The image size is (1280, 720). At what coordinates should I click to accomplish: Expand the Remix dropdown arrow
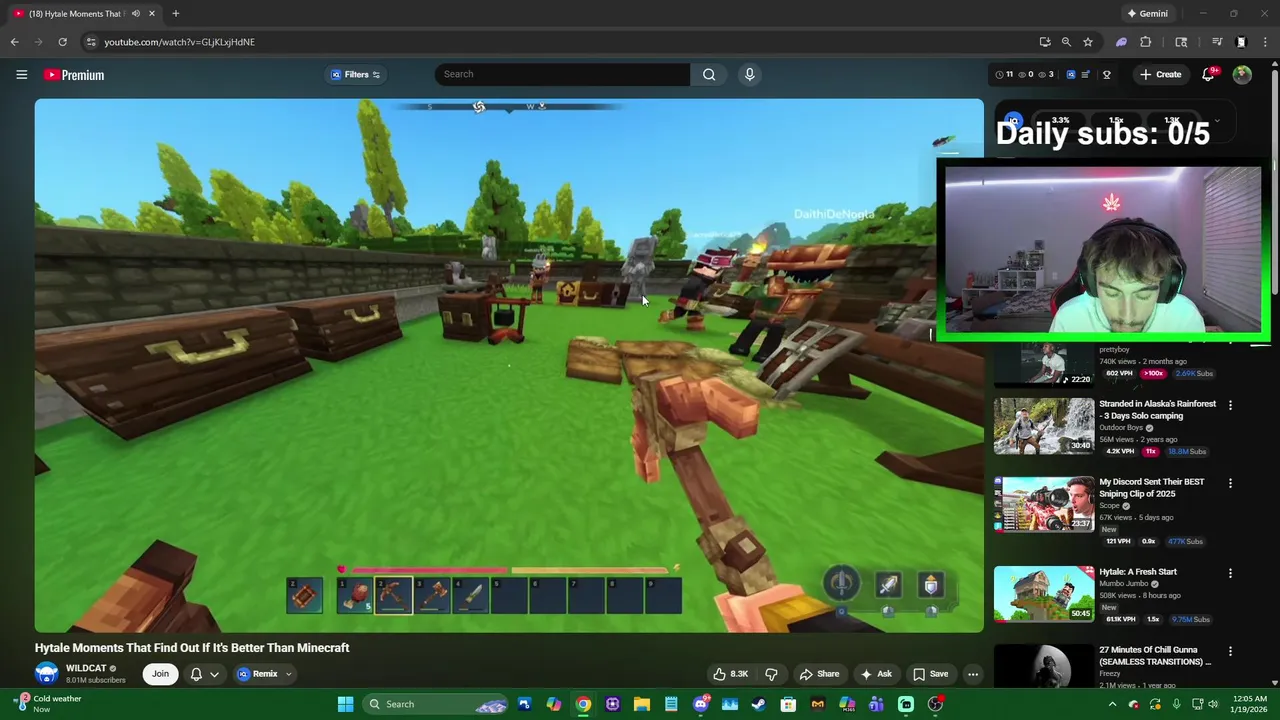(x=288, y=674)
